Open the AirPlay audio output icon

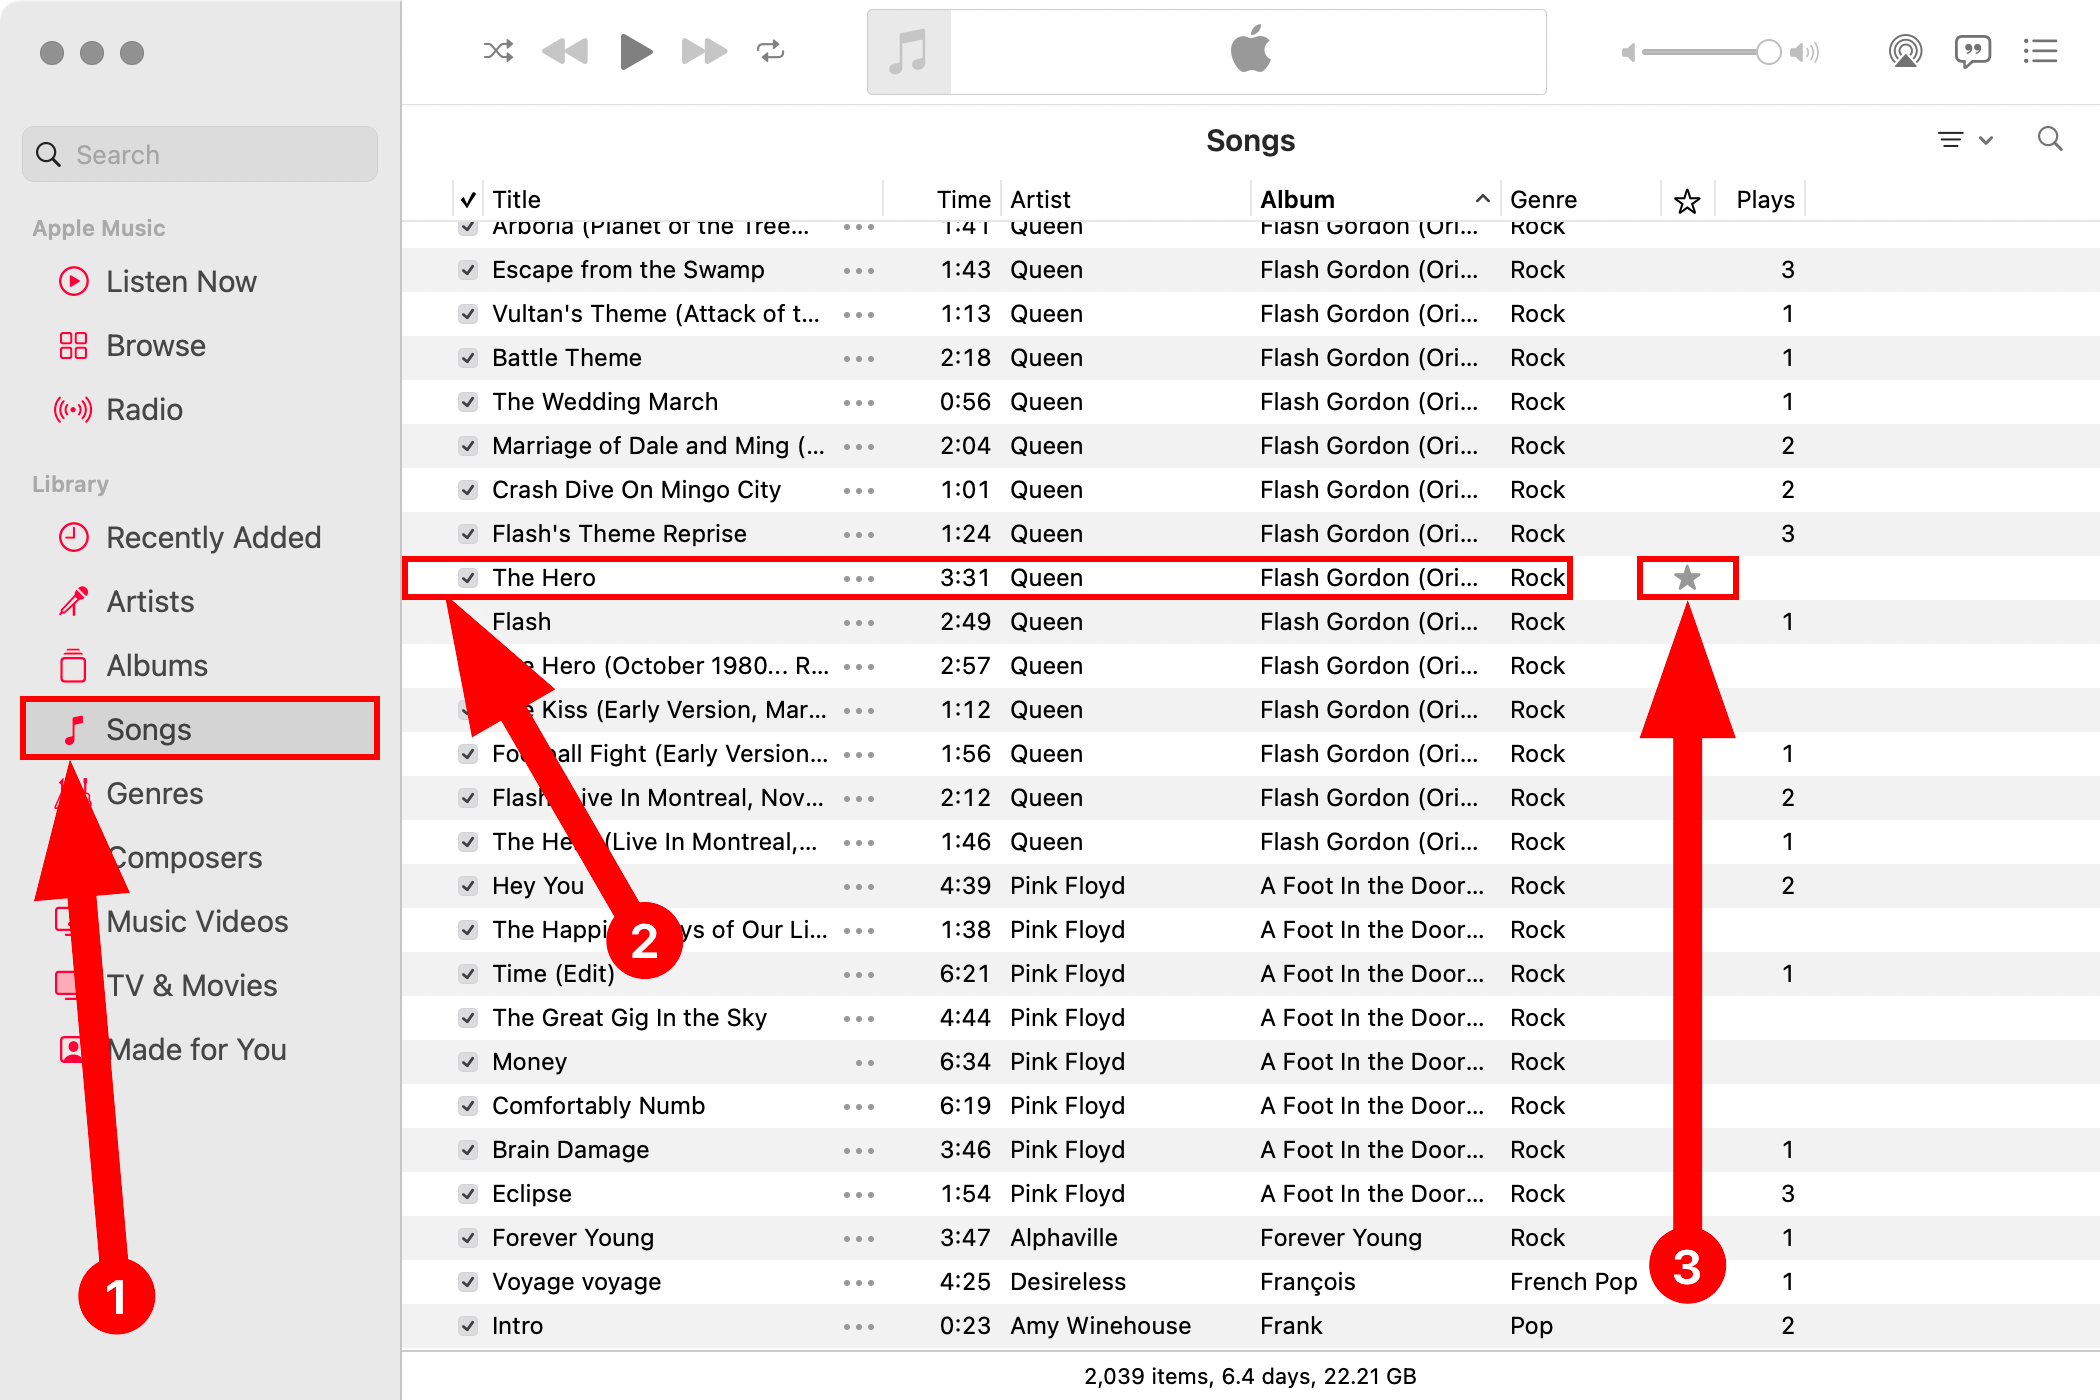1905,51
